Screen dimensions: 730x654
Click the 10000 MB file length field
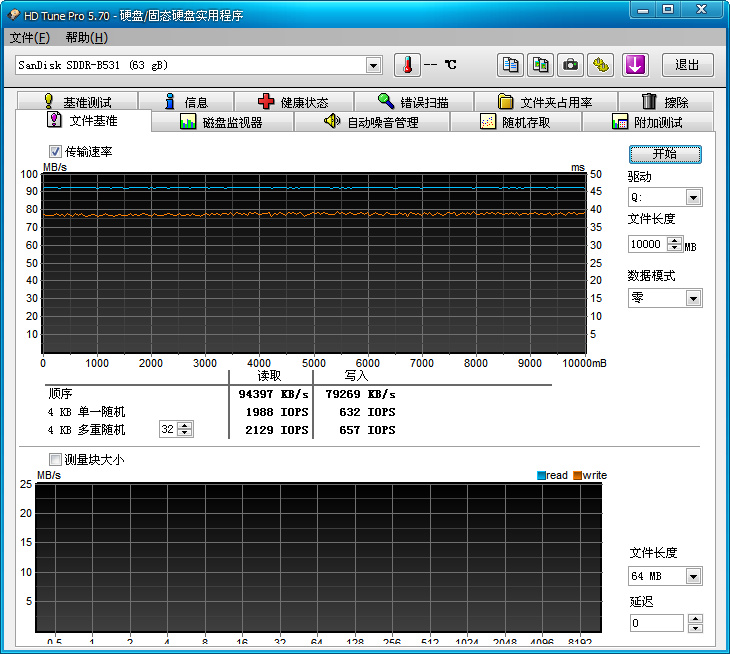[648, 244]
